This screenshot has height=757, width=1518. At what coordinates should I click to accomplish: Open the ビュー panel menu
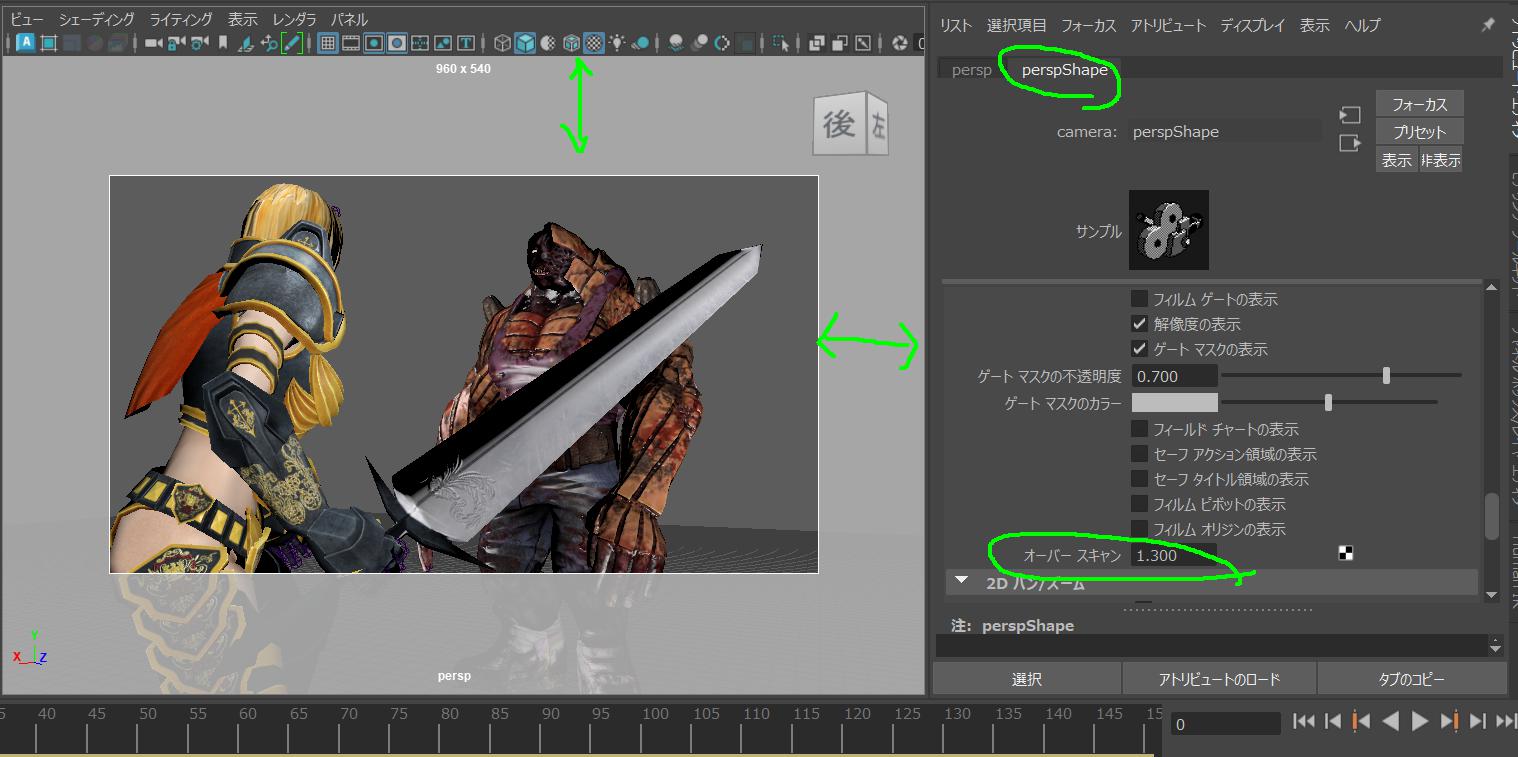pos(27,19)
